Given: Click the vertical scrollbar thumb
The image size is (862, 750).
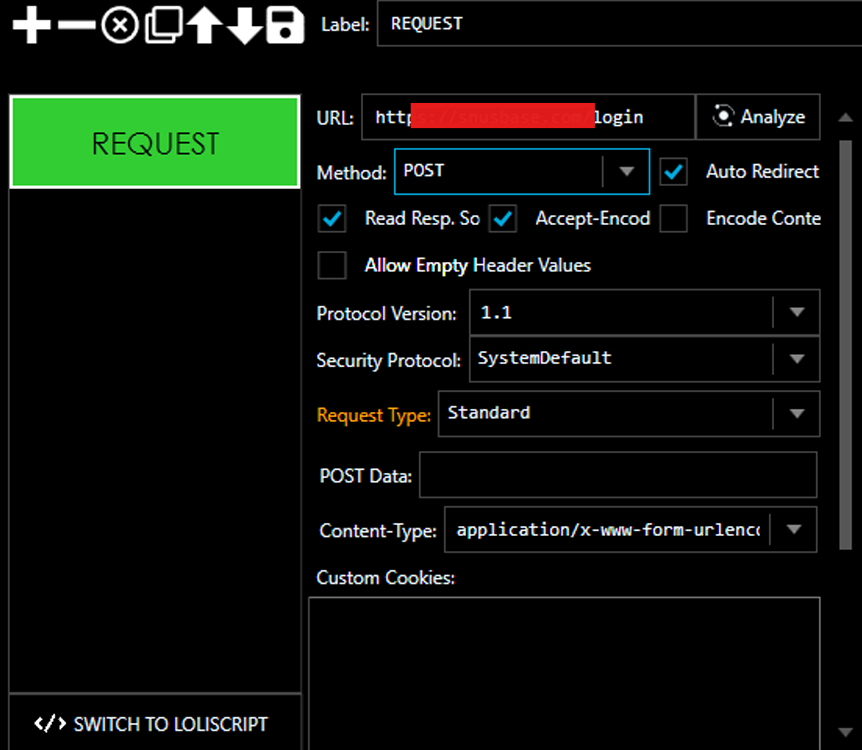Looking at the screenshot, I should pyautogui.click(x=846, y=345).
